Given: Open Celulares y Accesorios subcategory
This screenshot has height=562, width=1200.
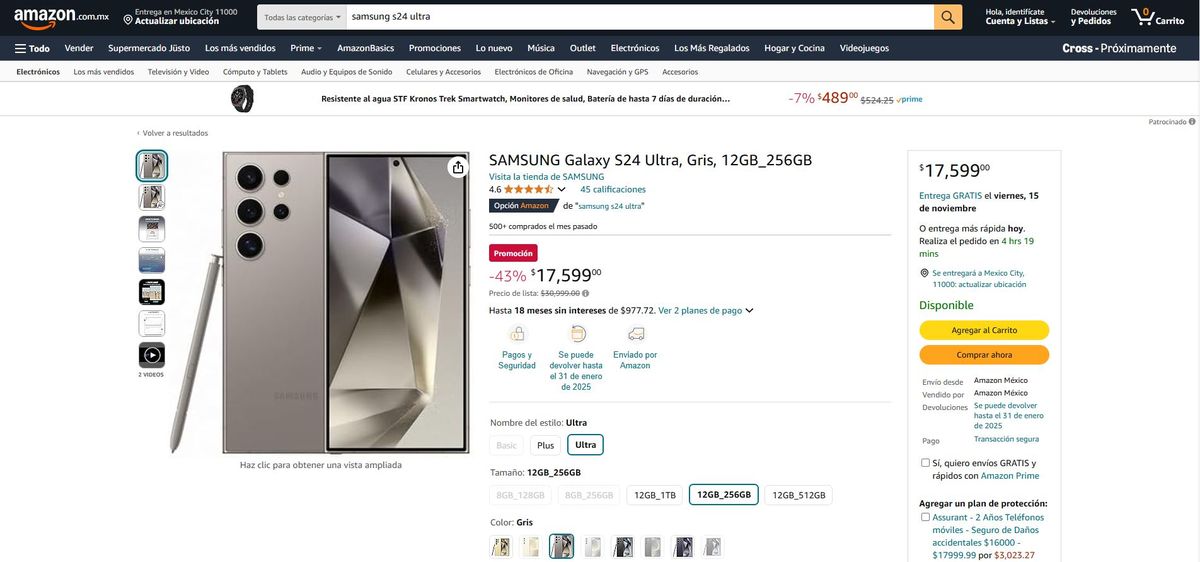Looking at the screenshot, I should point(443,72).
